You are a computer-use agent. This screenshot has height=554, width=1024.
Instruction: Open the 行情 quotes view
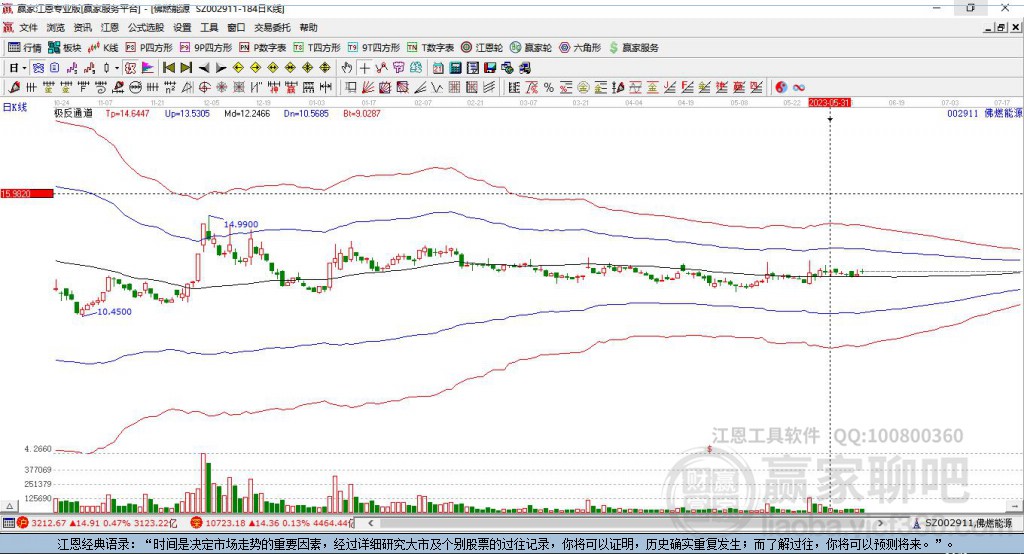24,48
